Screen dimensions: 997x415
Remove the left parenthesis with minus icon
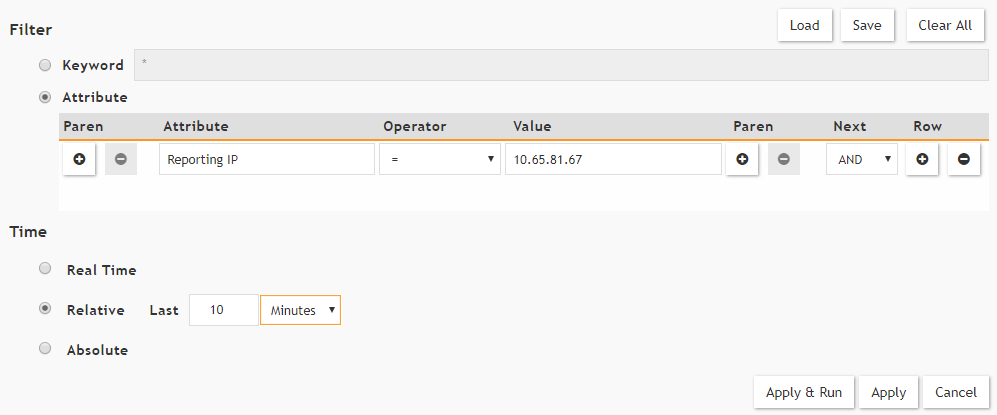click(x=121, y=160)
